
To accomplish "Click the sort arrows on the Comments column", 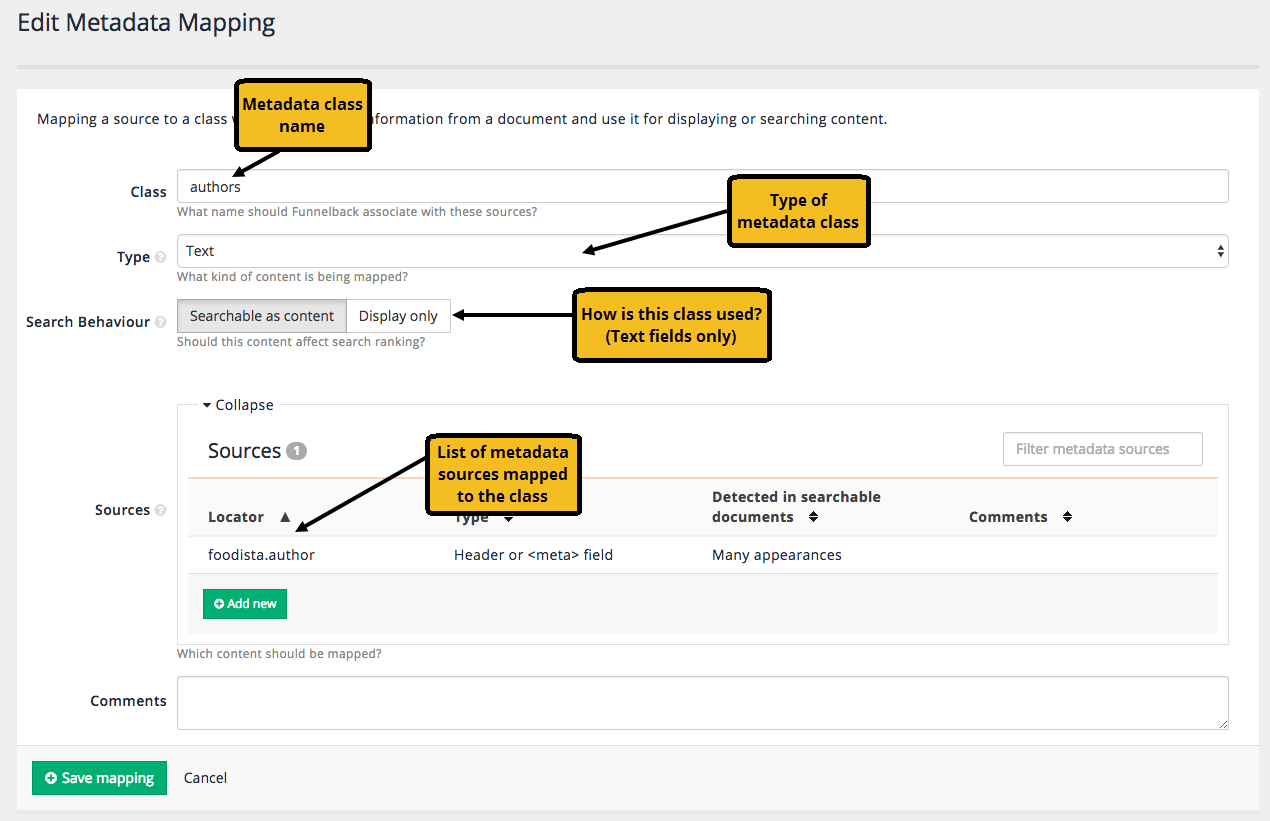I will [x=1067, y=517].
